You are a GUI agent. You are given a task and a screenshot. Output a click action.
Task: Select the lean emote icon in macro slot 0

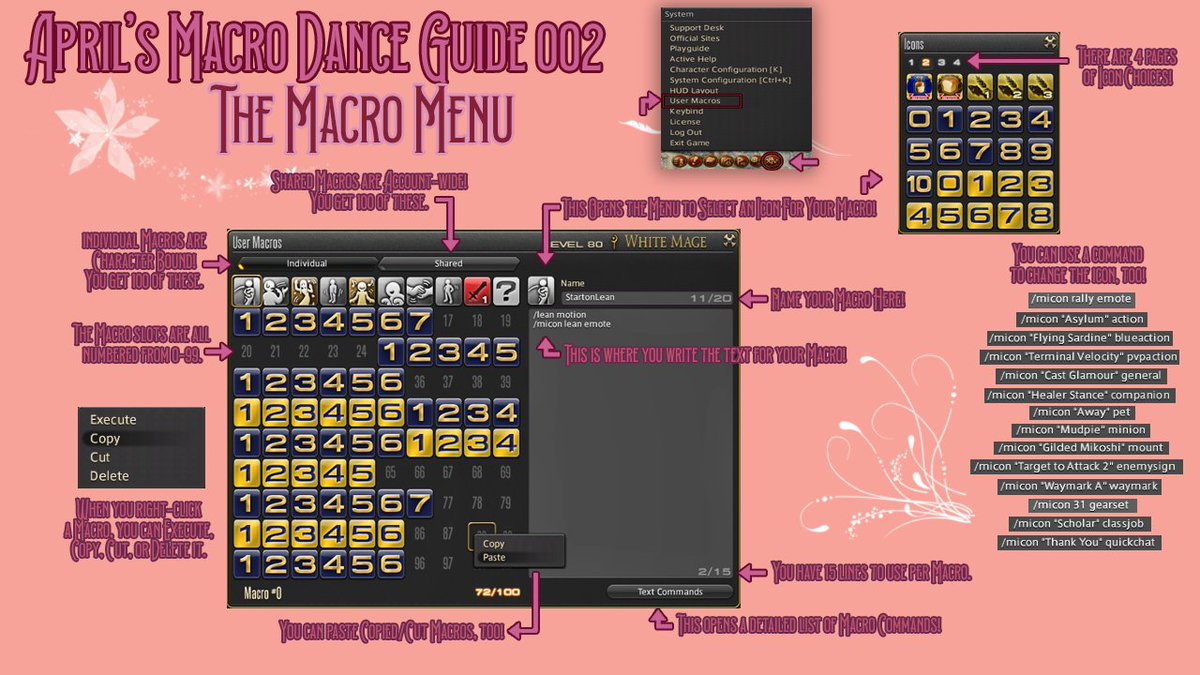[246, 291]
